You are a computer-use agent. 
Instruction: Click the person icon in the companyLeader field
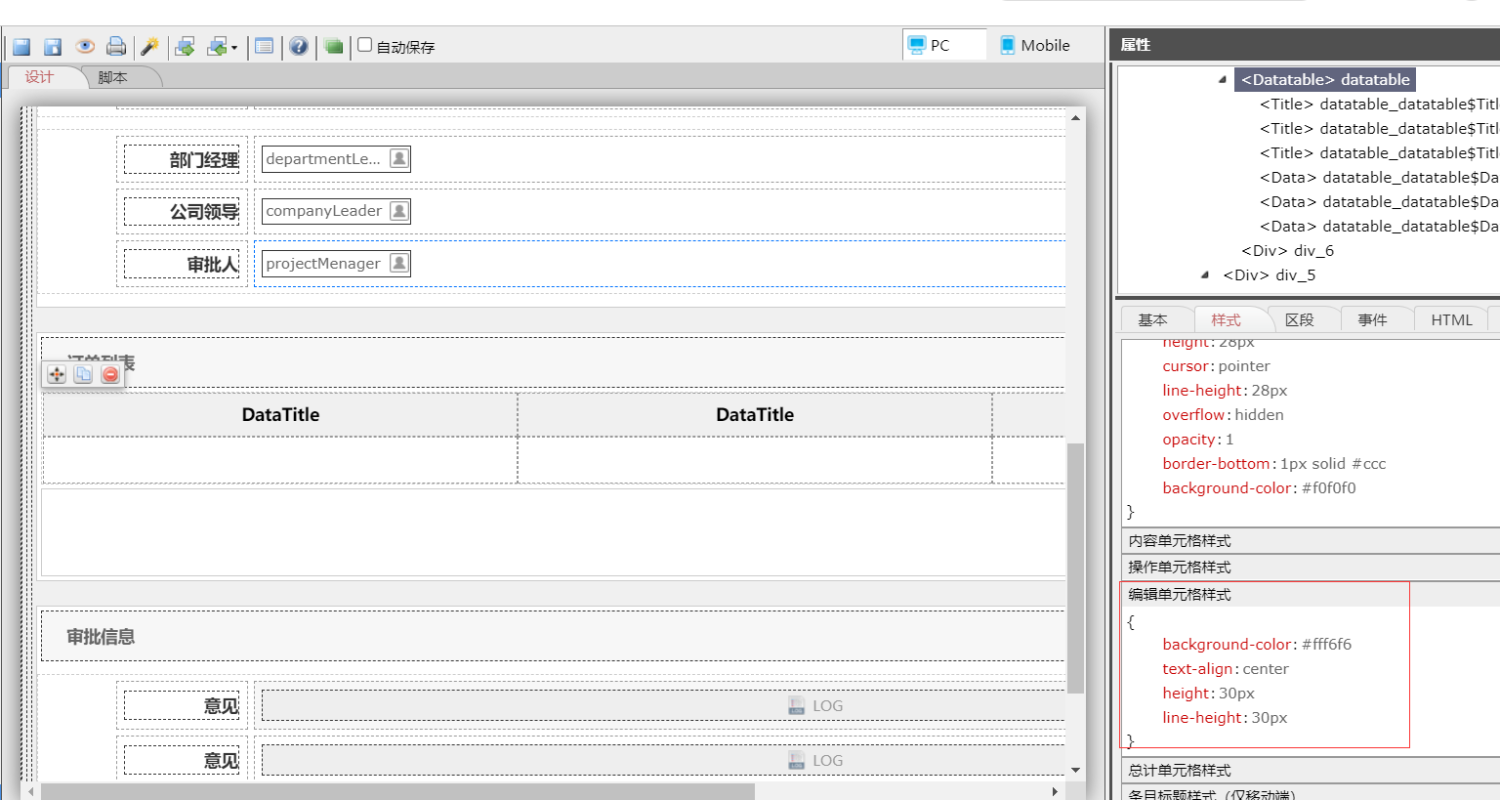[x=398, y=211]
